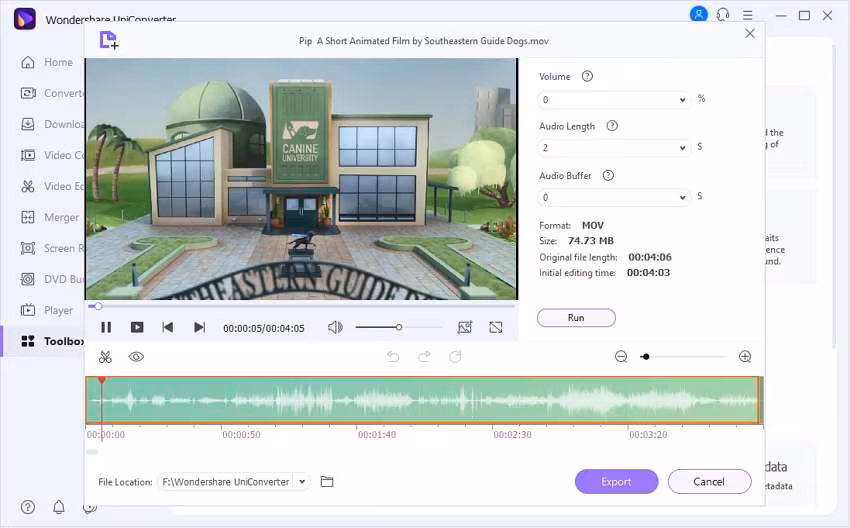Click the red playhead marker on waveform

click(102, 381)
